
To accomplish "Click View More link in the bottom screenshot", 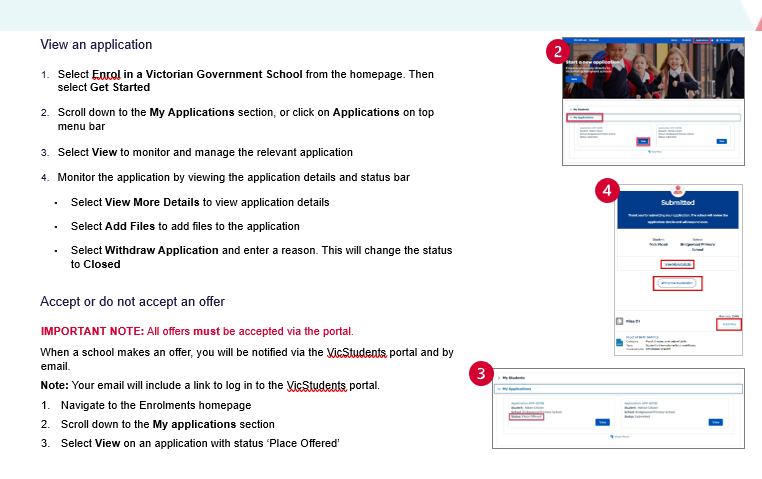I will tap(620, 437).
